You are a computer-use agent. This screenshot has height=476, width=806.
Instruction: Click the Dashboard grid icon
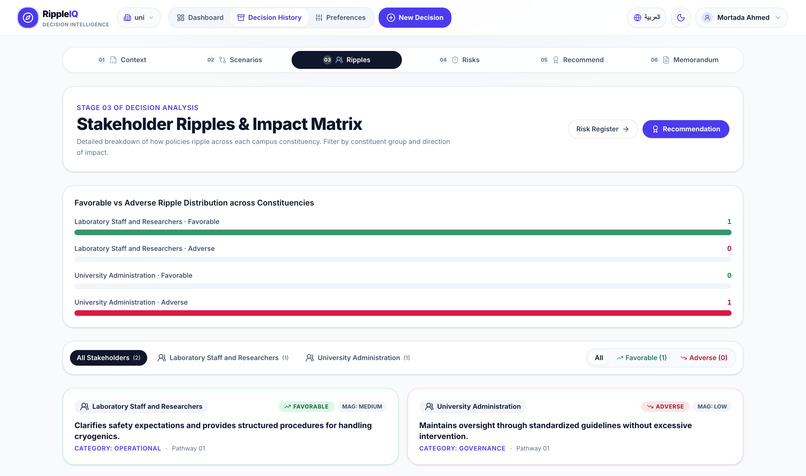tap(180, 17)
